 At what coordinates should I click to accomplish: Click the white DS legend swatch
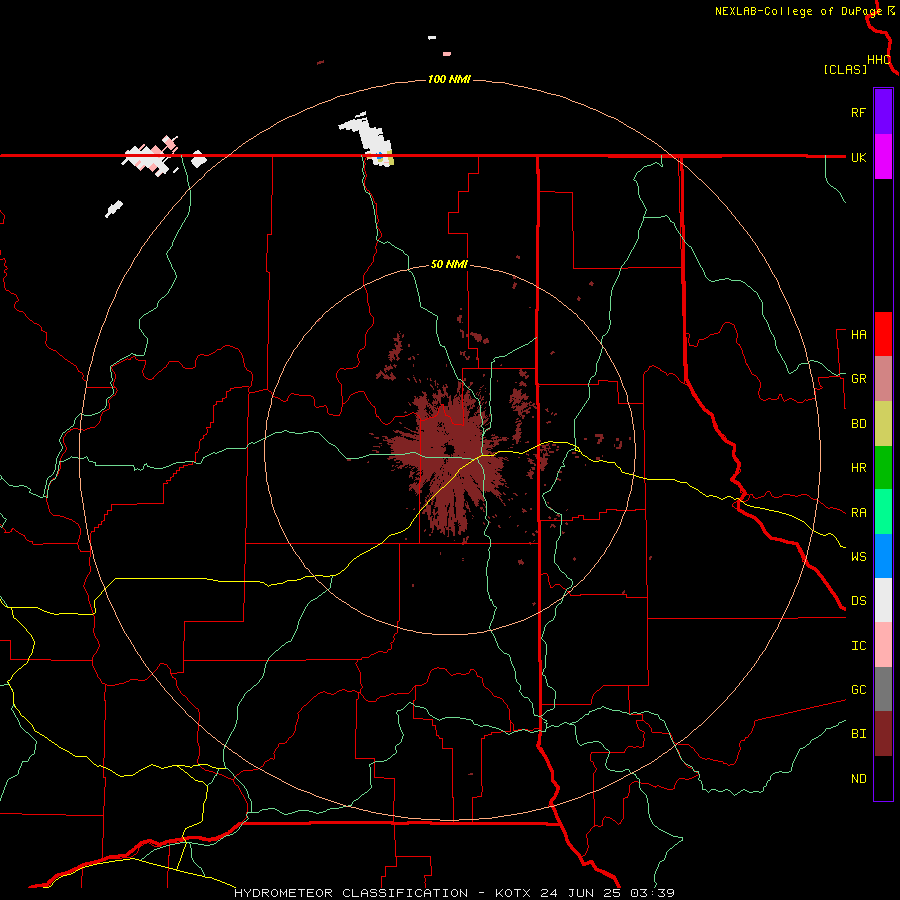[883, 600]
